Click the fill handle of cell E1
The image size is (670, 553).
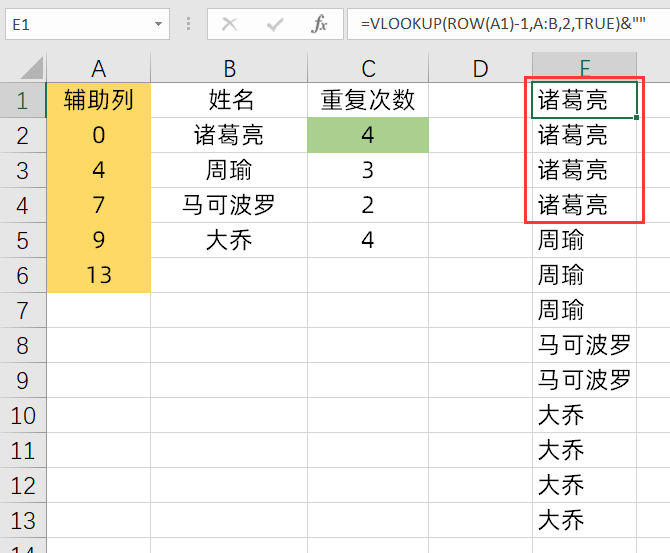click(636, 118)
